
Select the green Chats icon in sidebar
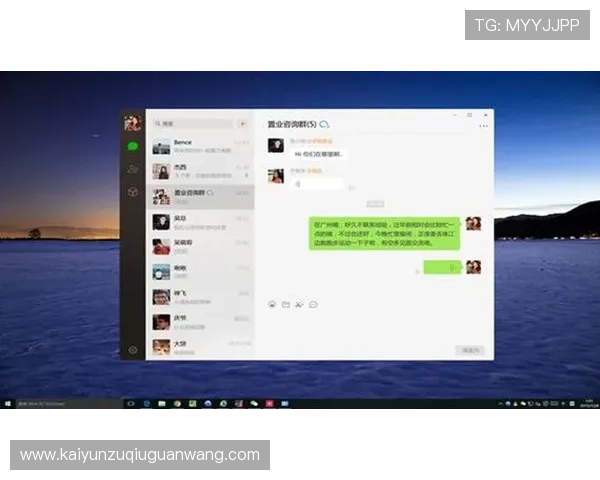point(132,146)
